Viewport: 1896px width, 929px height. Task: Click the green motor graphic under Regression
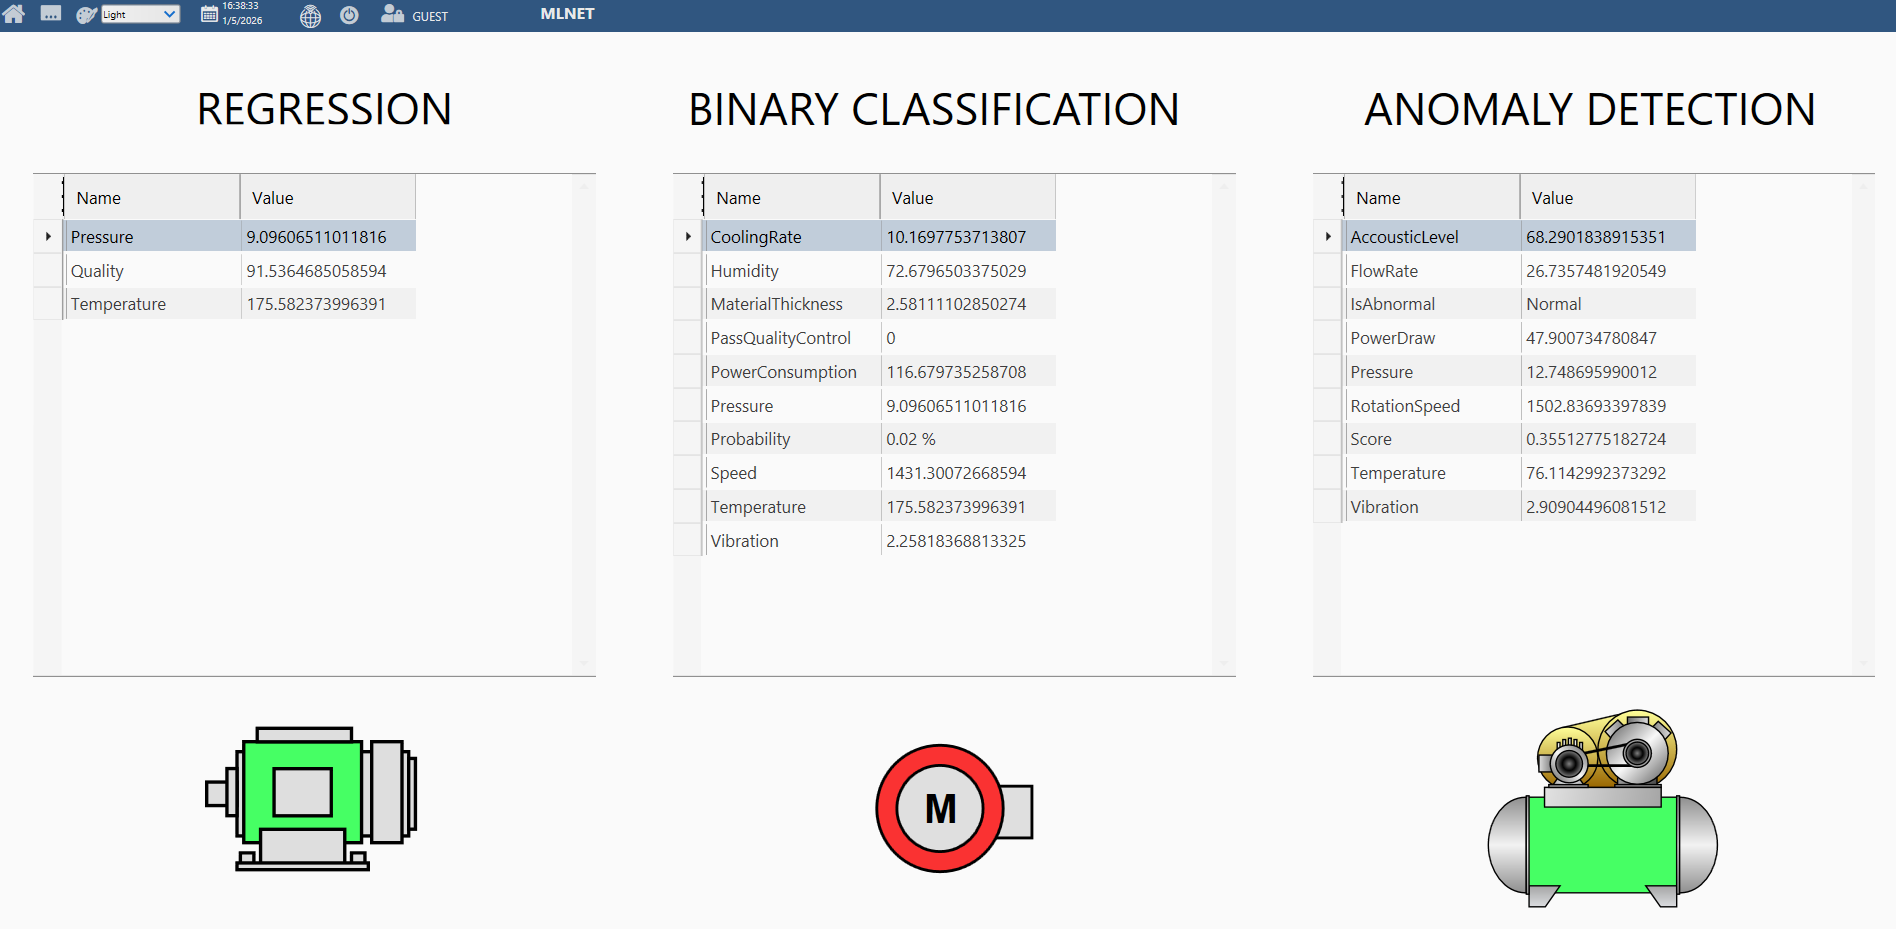(311, 798)
